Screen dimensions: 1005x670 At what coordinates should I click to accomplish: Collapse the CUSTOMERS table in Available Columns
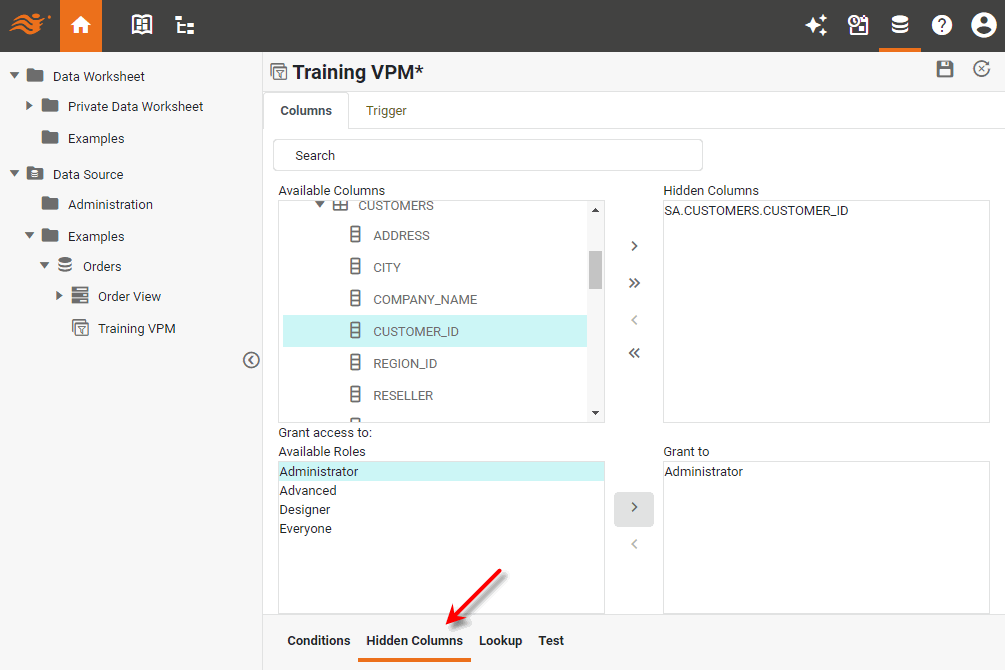(x=320, y=206)
